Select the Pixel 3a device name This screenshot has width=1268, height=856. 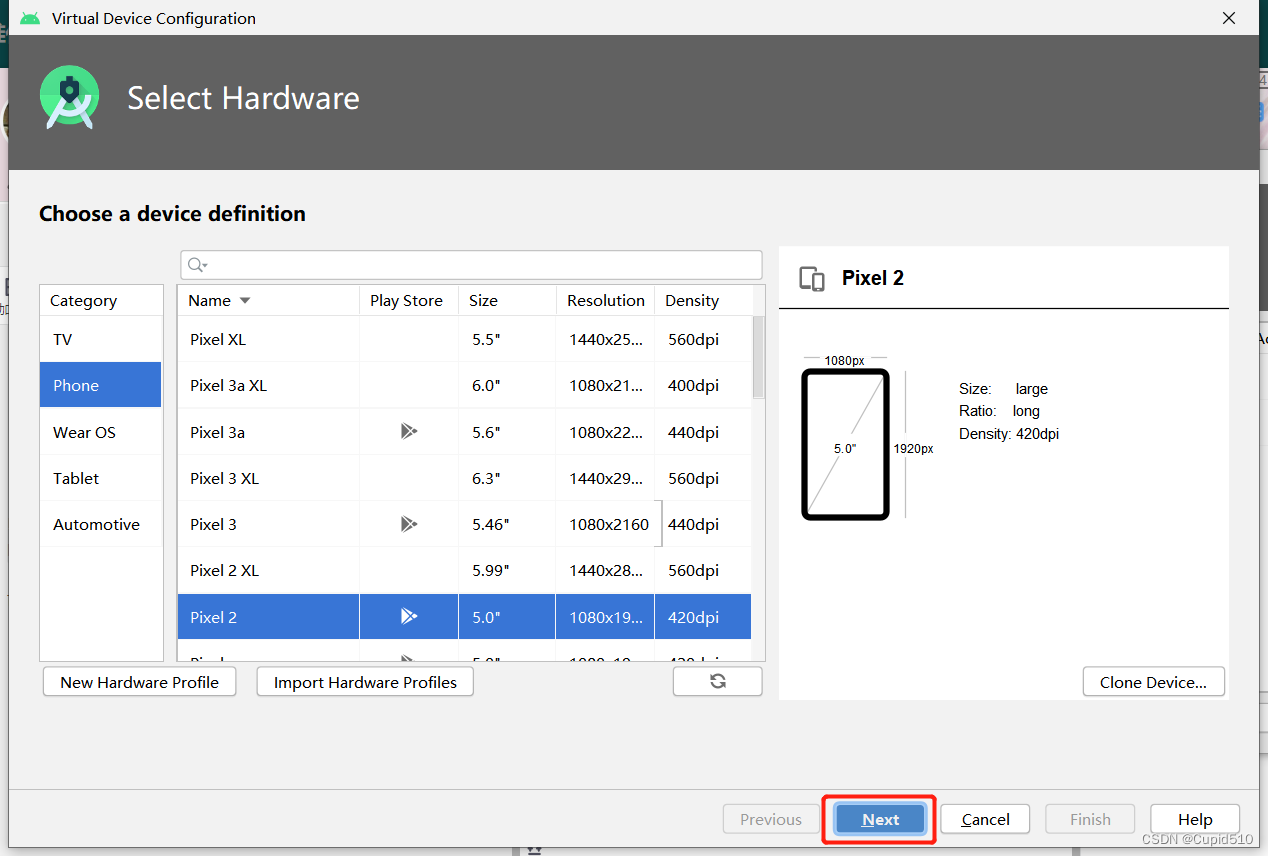tap(217, 432)
